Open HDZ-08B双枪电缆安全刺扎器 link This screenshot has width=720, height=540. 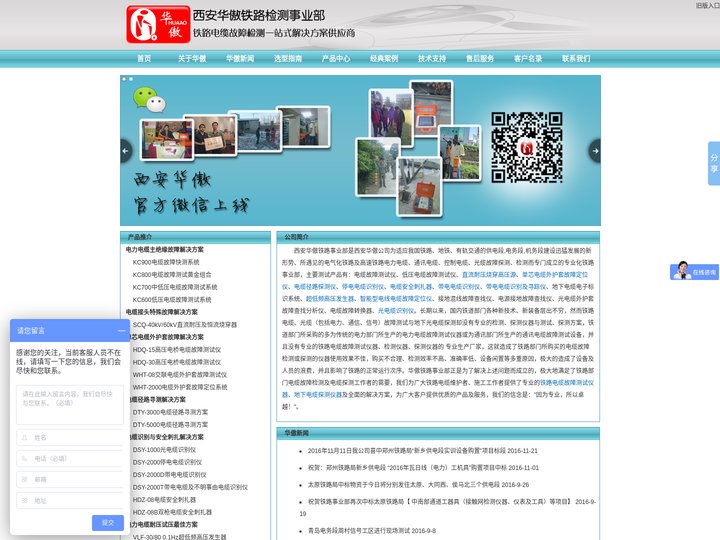pos(172,512)
